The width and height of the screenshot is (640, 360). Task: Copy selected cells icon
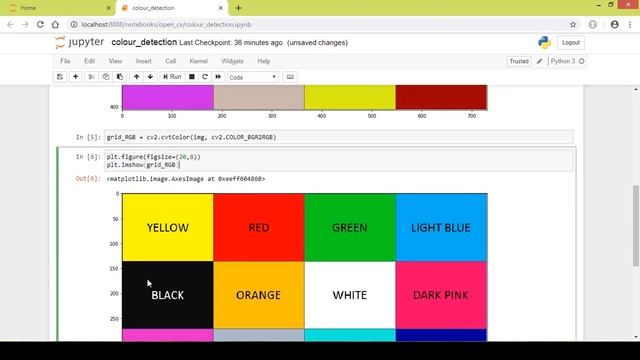pyautogui.click(x=106, y=77)
